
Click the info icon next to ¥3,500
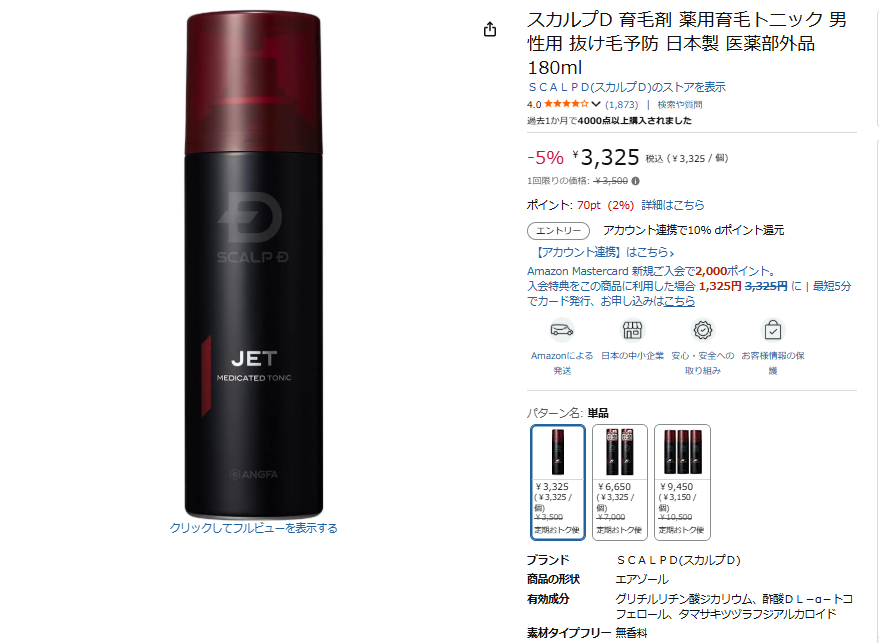pos(635,181)
